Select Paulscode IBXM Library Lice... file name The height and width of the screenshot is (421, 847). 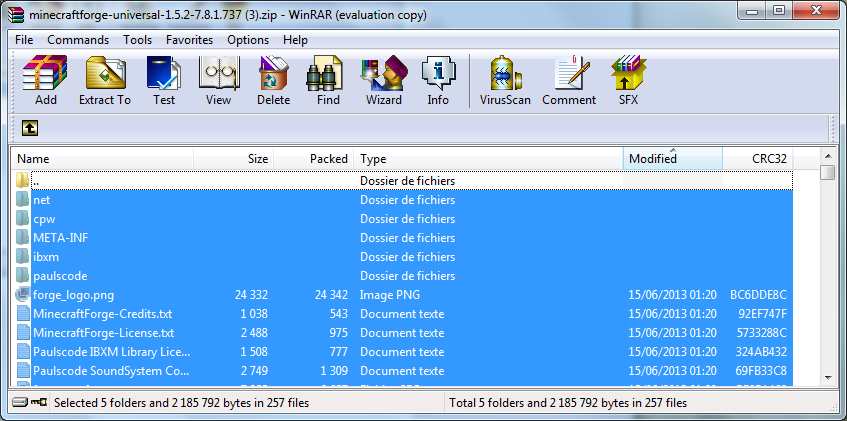112,352
